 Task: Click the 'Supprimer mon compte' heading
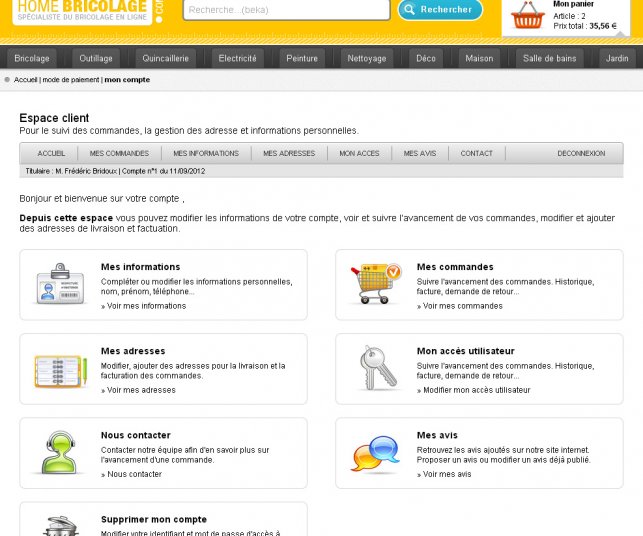[x=154, y=519]
